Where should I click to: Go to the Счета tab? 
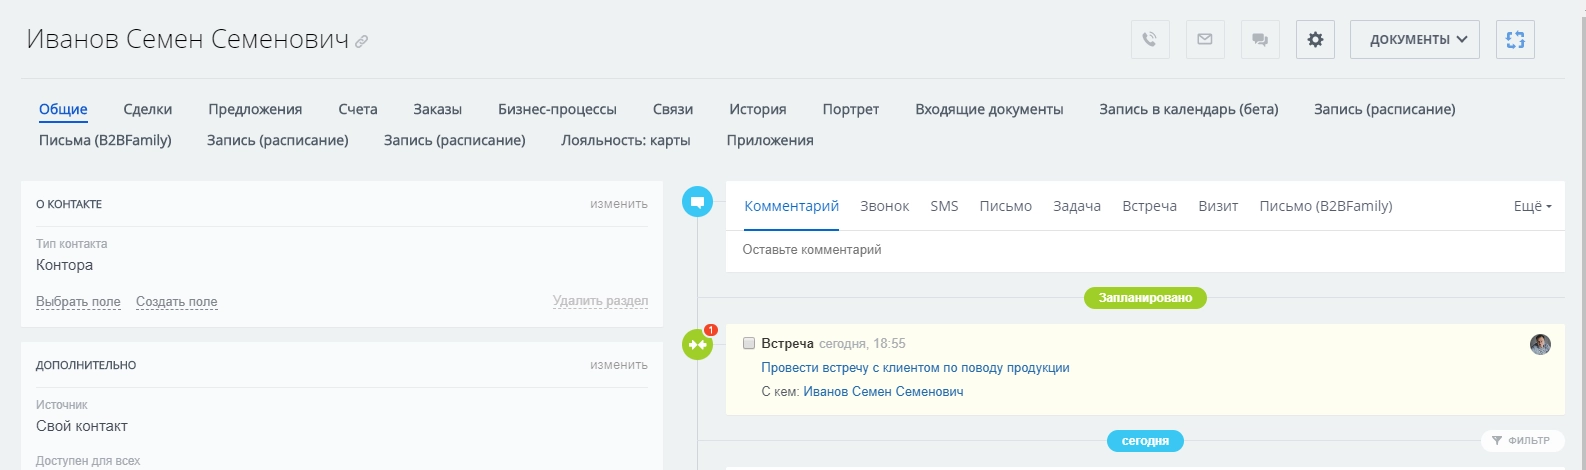coord(358,109)
